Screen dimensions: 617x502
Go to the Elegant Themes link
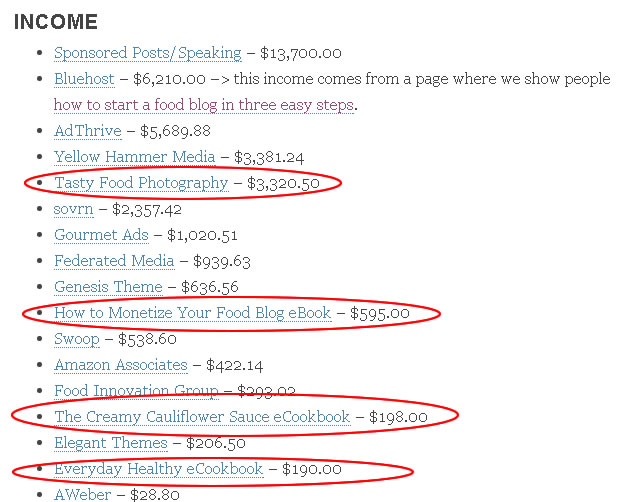[x=111, y=443]
